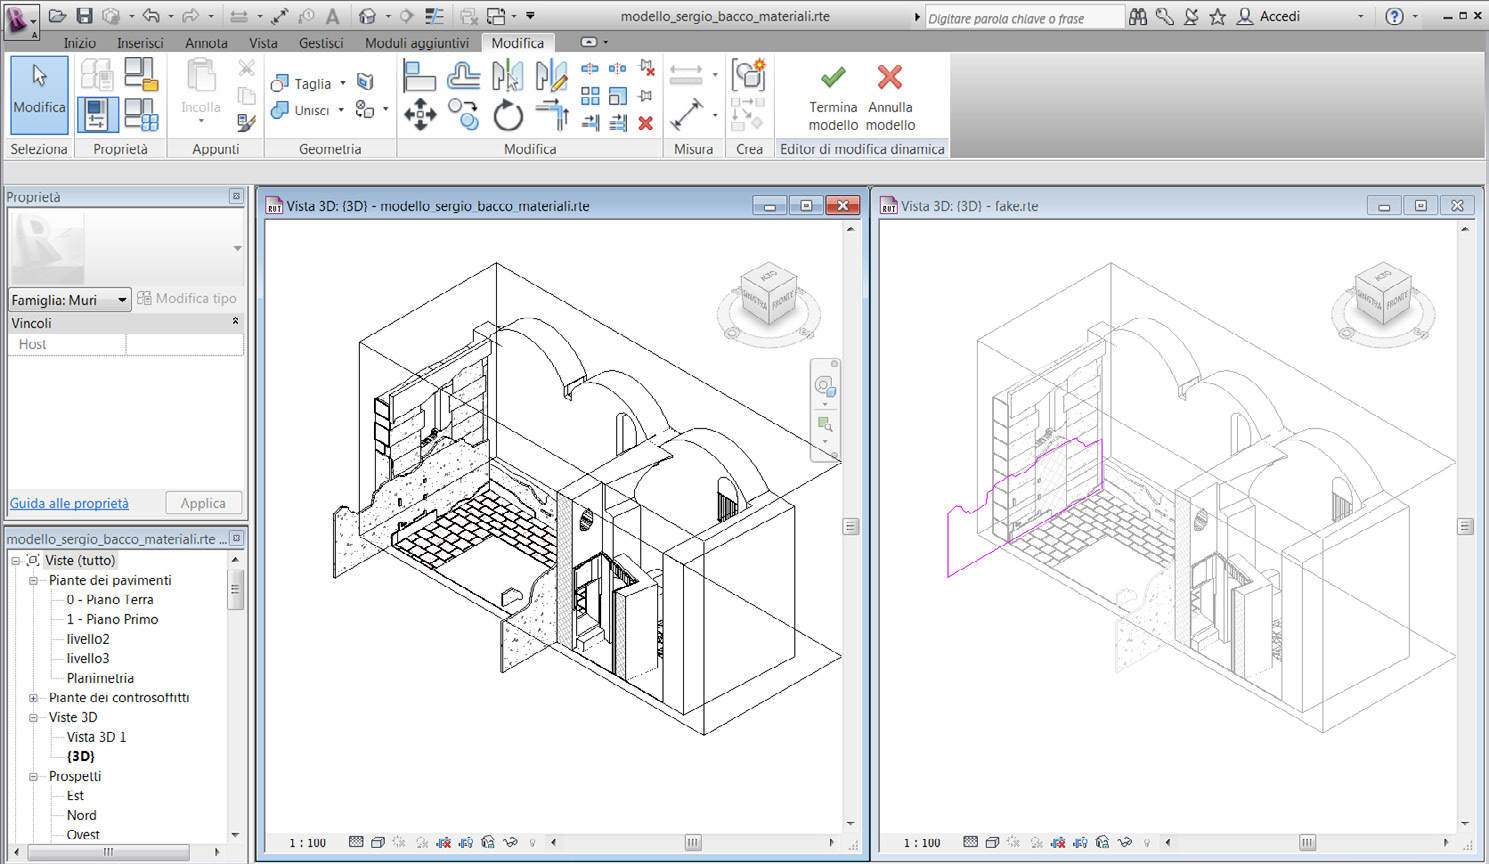Image resolution: width=1489 pixels, height=864 pixels.
Task: Click the Array tool
Action: click(590, 96)
